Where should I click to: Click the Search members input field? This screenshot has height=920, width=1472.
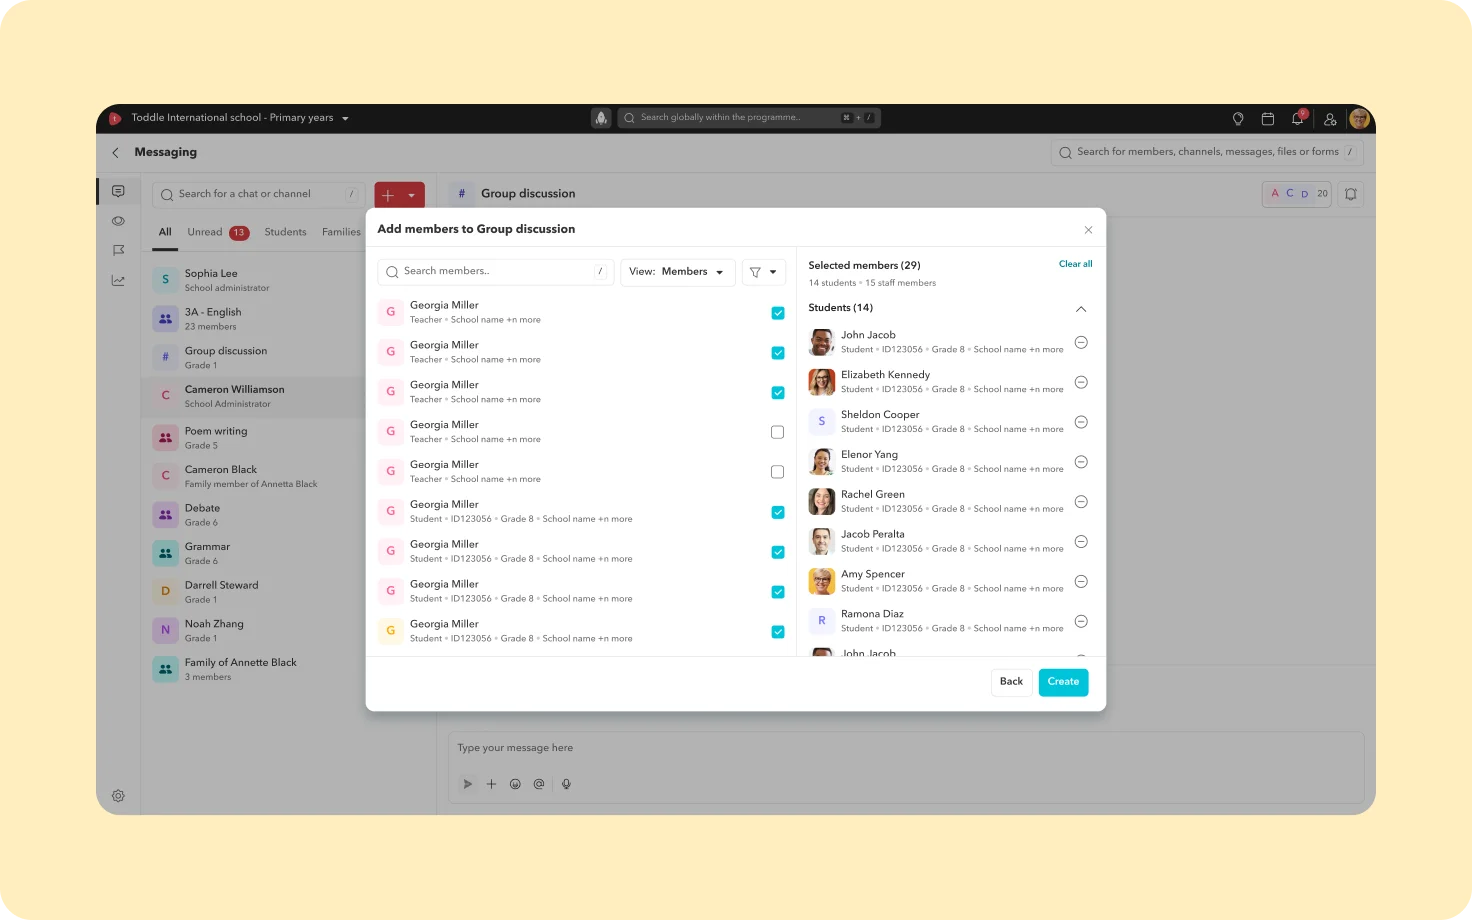coord(495,272)
